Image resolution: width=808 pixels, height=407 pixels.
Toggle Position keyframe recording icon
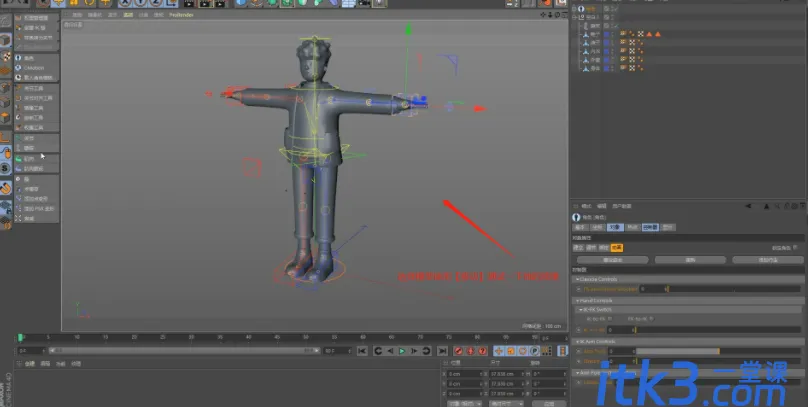coord(499,351)
